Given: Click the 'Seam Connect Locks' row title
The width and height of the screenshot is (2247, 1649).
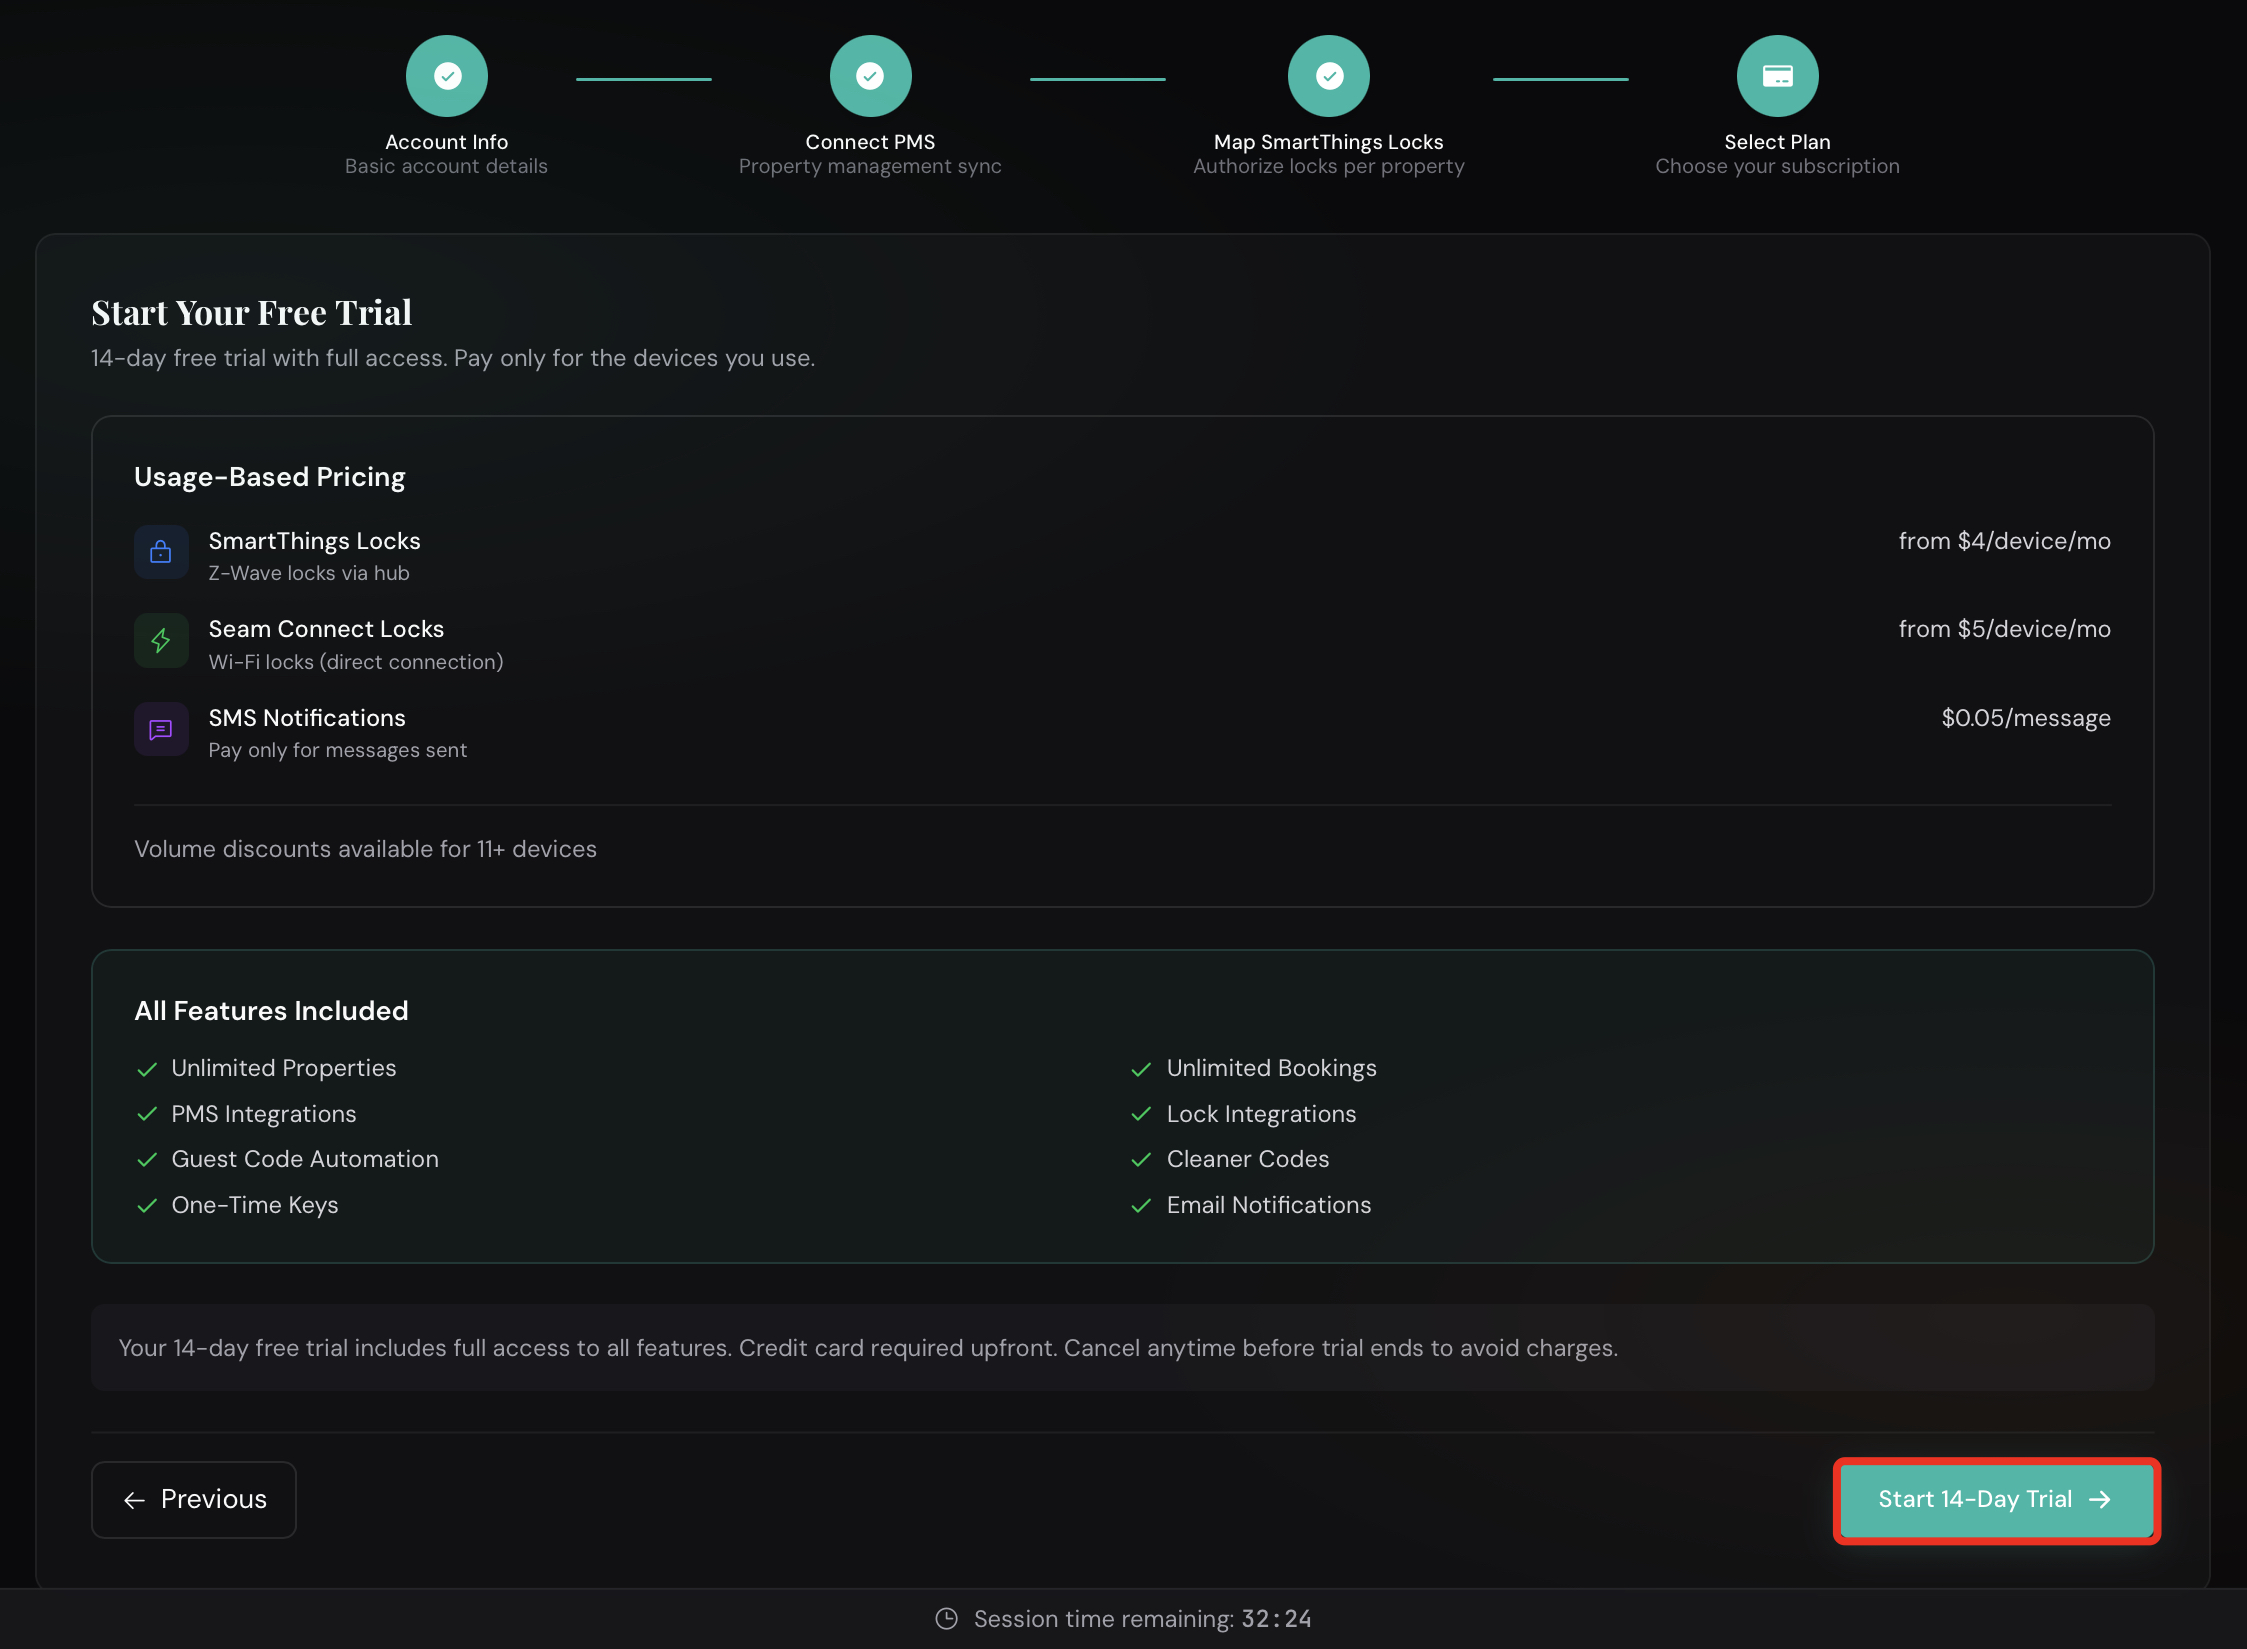Looking at the screenshot, I should pos(326,629).
